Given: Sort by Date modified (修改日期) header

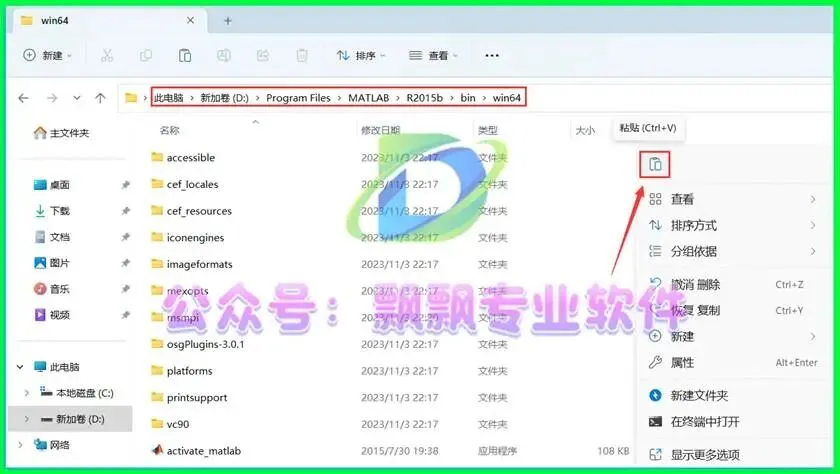Looking at the screenshot, I should coord(380,130).
